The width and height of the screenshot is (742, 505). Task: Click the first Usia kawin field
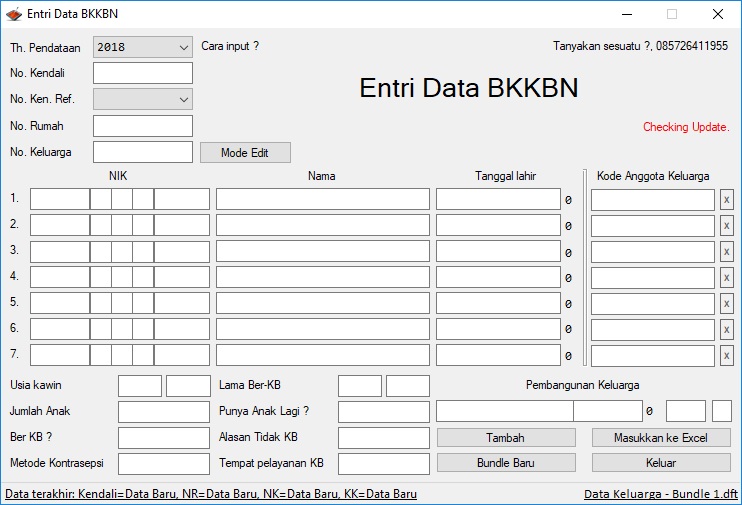pyautogui.click(x=140, y=386)
